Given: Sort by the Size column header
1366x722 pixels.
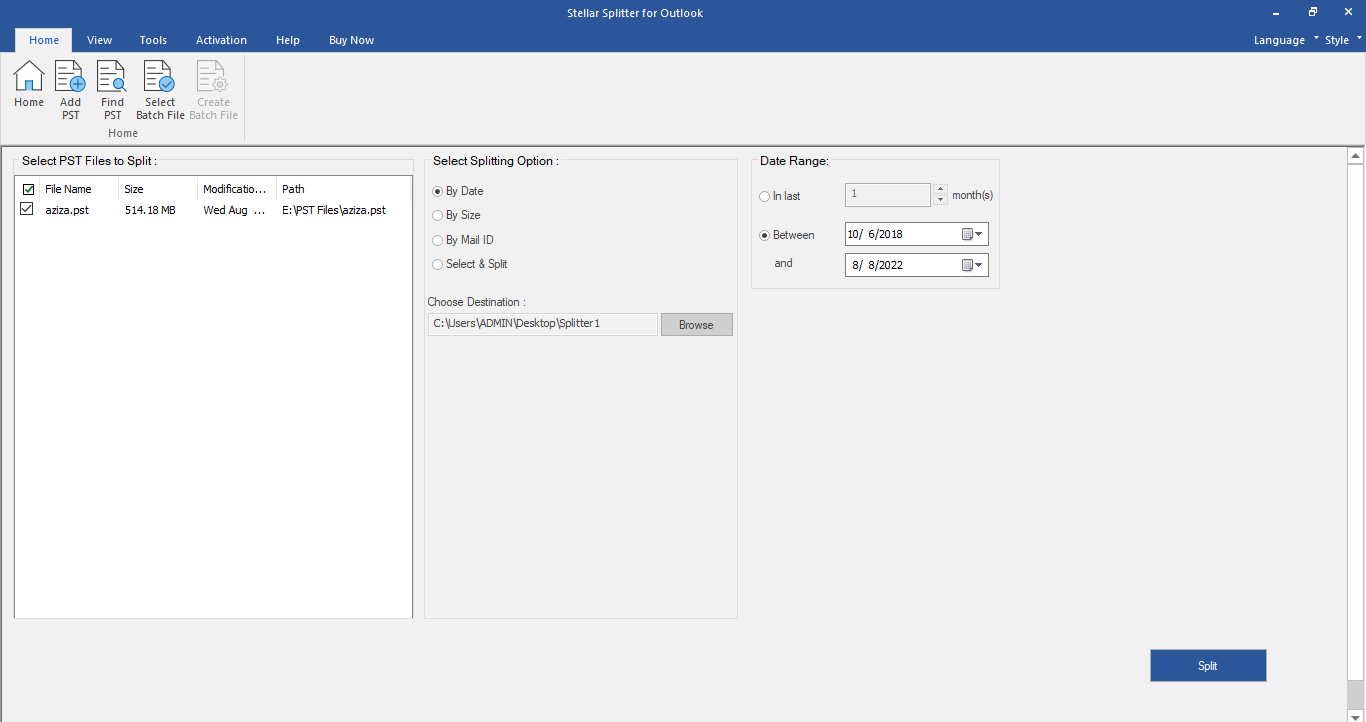Looking at the screenshot, I should [158, 189].
